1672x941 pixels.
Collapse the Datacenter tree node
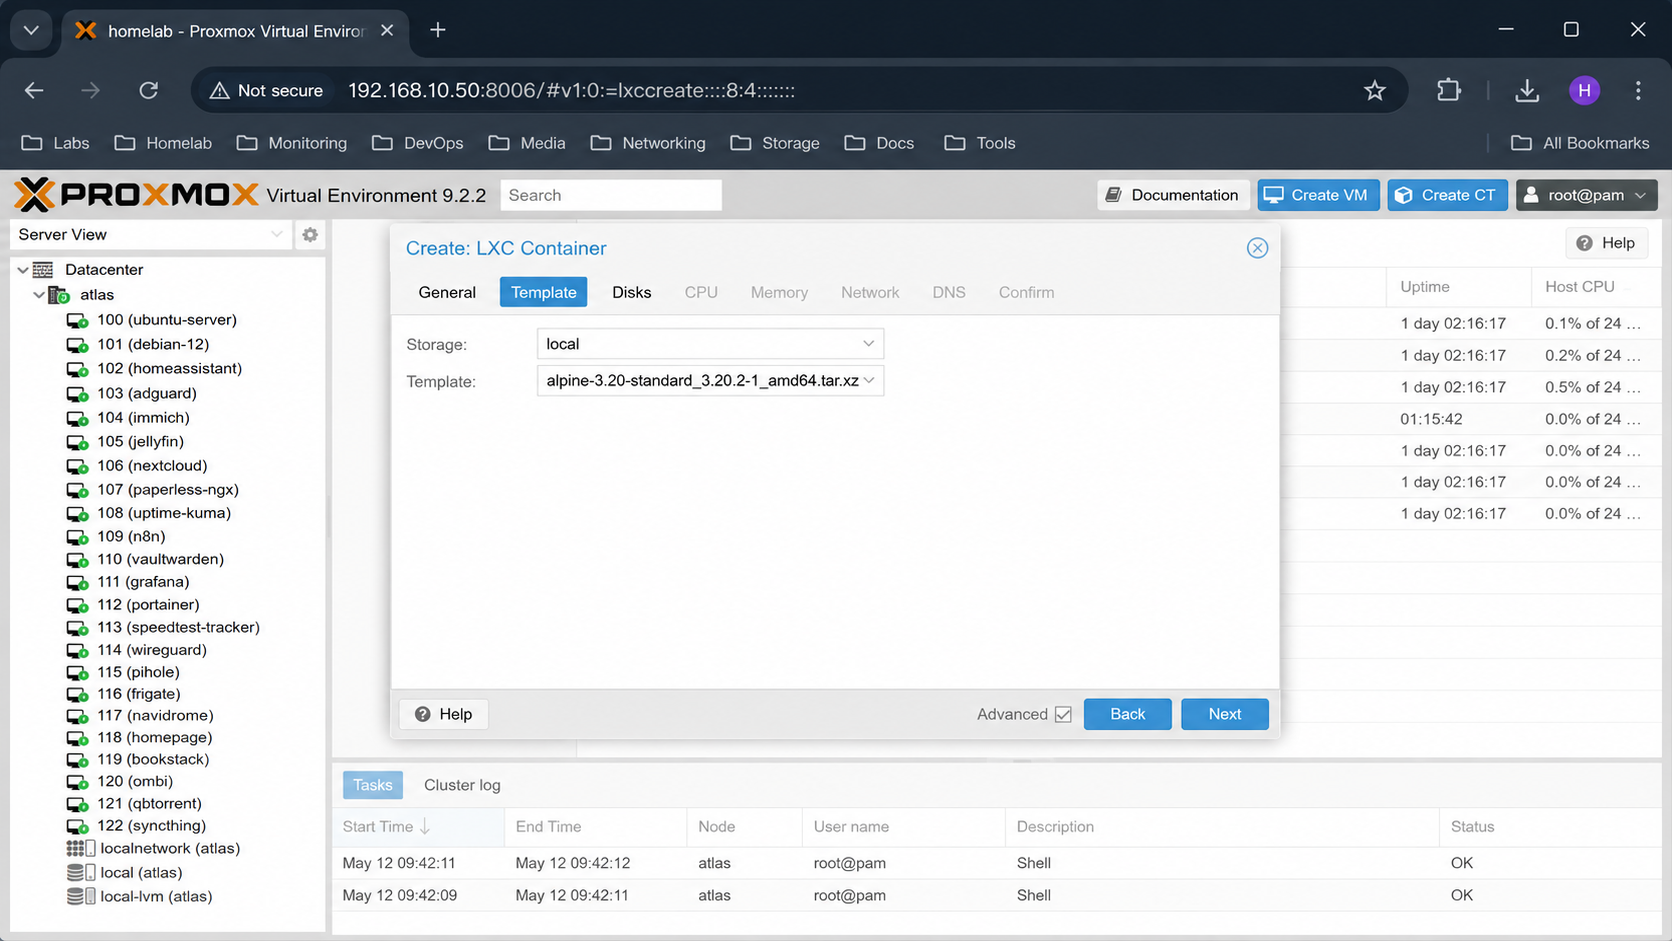click(22, 270)
